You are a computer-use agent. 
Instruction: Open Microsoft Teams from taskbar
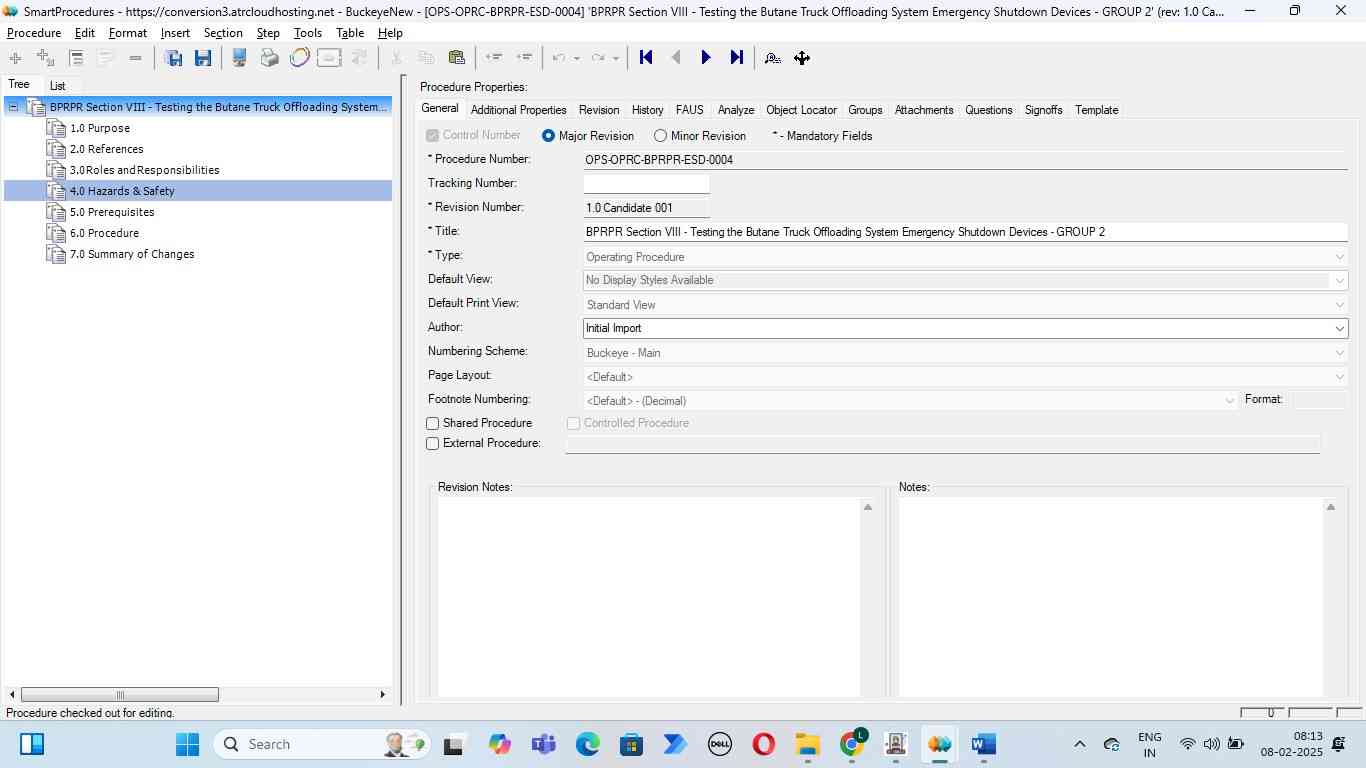pos(543,744)
